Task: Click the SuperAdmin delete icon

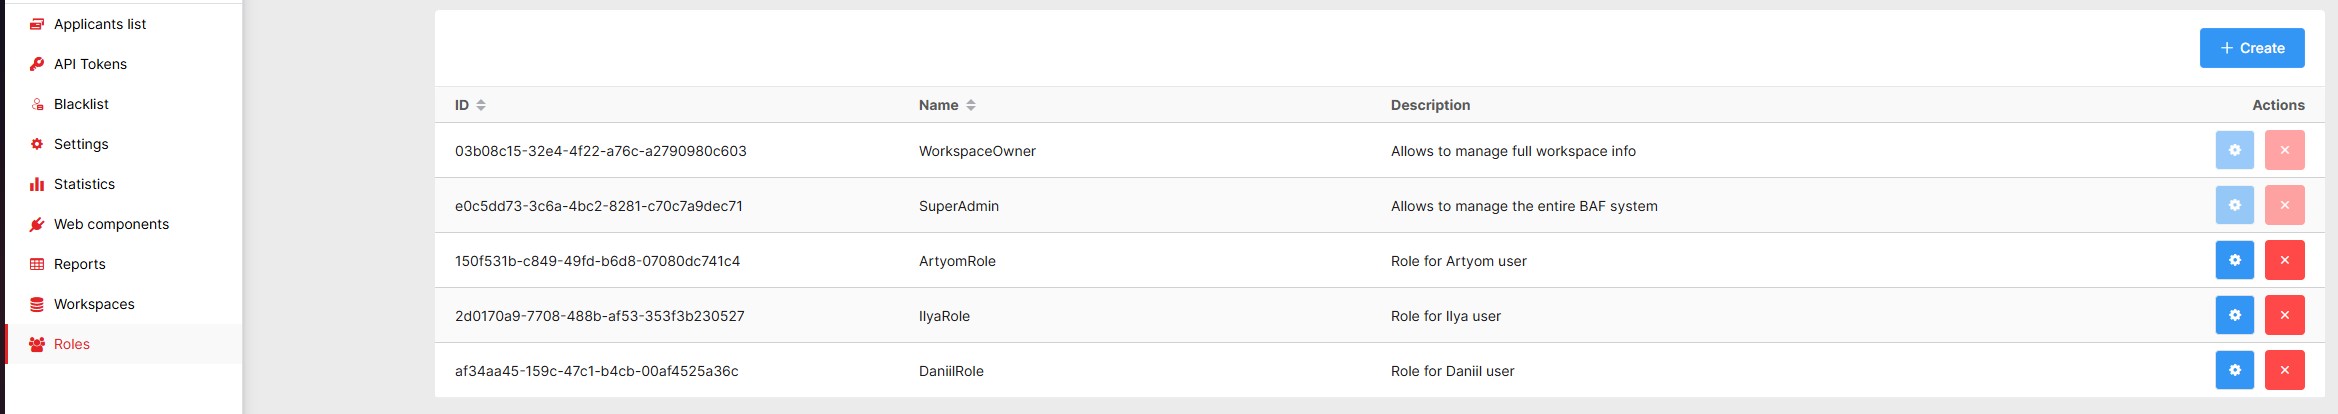Action: 2284,205
